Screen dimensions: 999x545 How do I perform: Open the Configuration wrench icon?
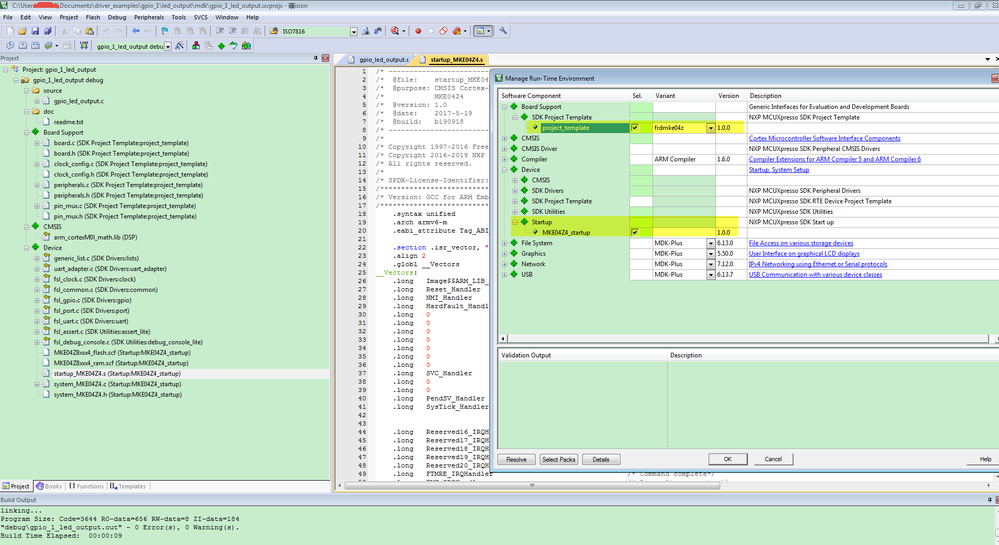pyautogui.click(x=503, y=32)
